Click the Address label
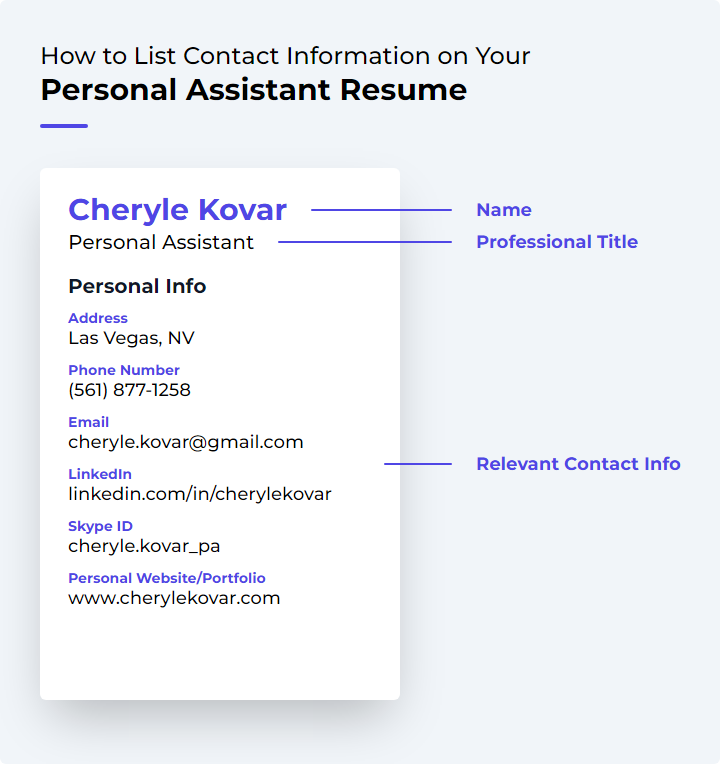Viewport: 720px width, 764px height. coord(98,318)
